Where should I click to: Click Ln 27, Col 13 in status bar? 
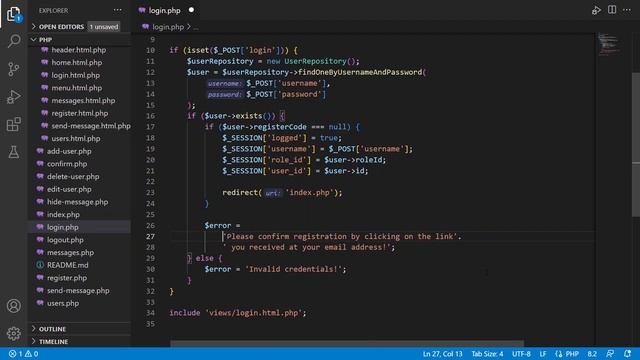pyautogui.click(x=442, y=354)
